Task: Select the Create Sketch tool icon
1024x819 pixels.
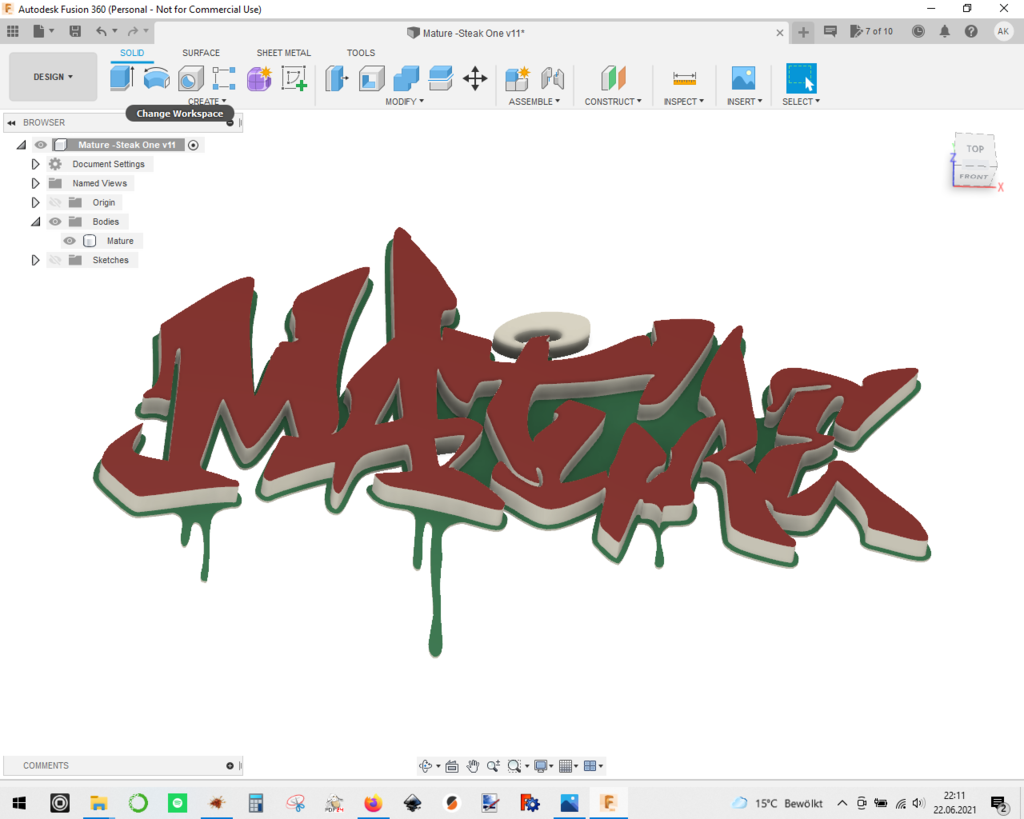Action: [x=294, y=78]
